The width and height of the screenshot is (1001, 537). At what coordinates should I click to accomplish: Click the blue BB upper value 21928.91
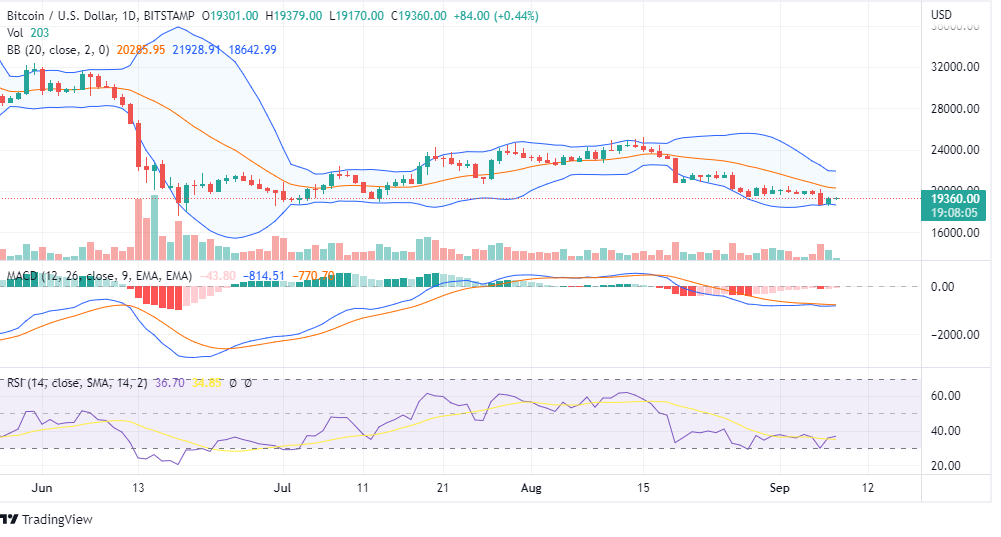point(198,49)
